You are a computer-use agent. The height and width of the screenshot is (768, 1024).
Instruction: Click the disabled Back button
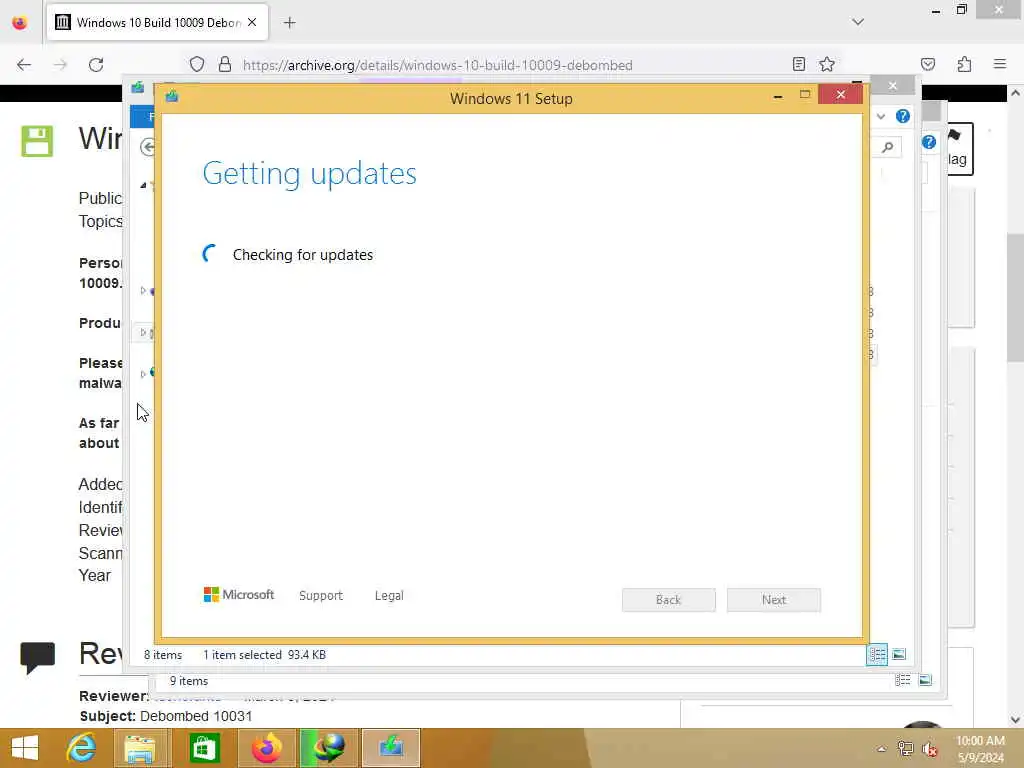[669, 600]
